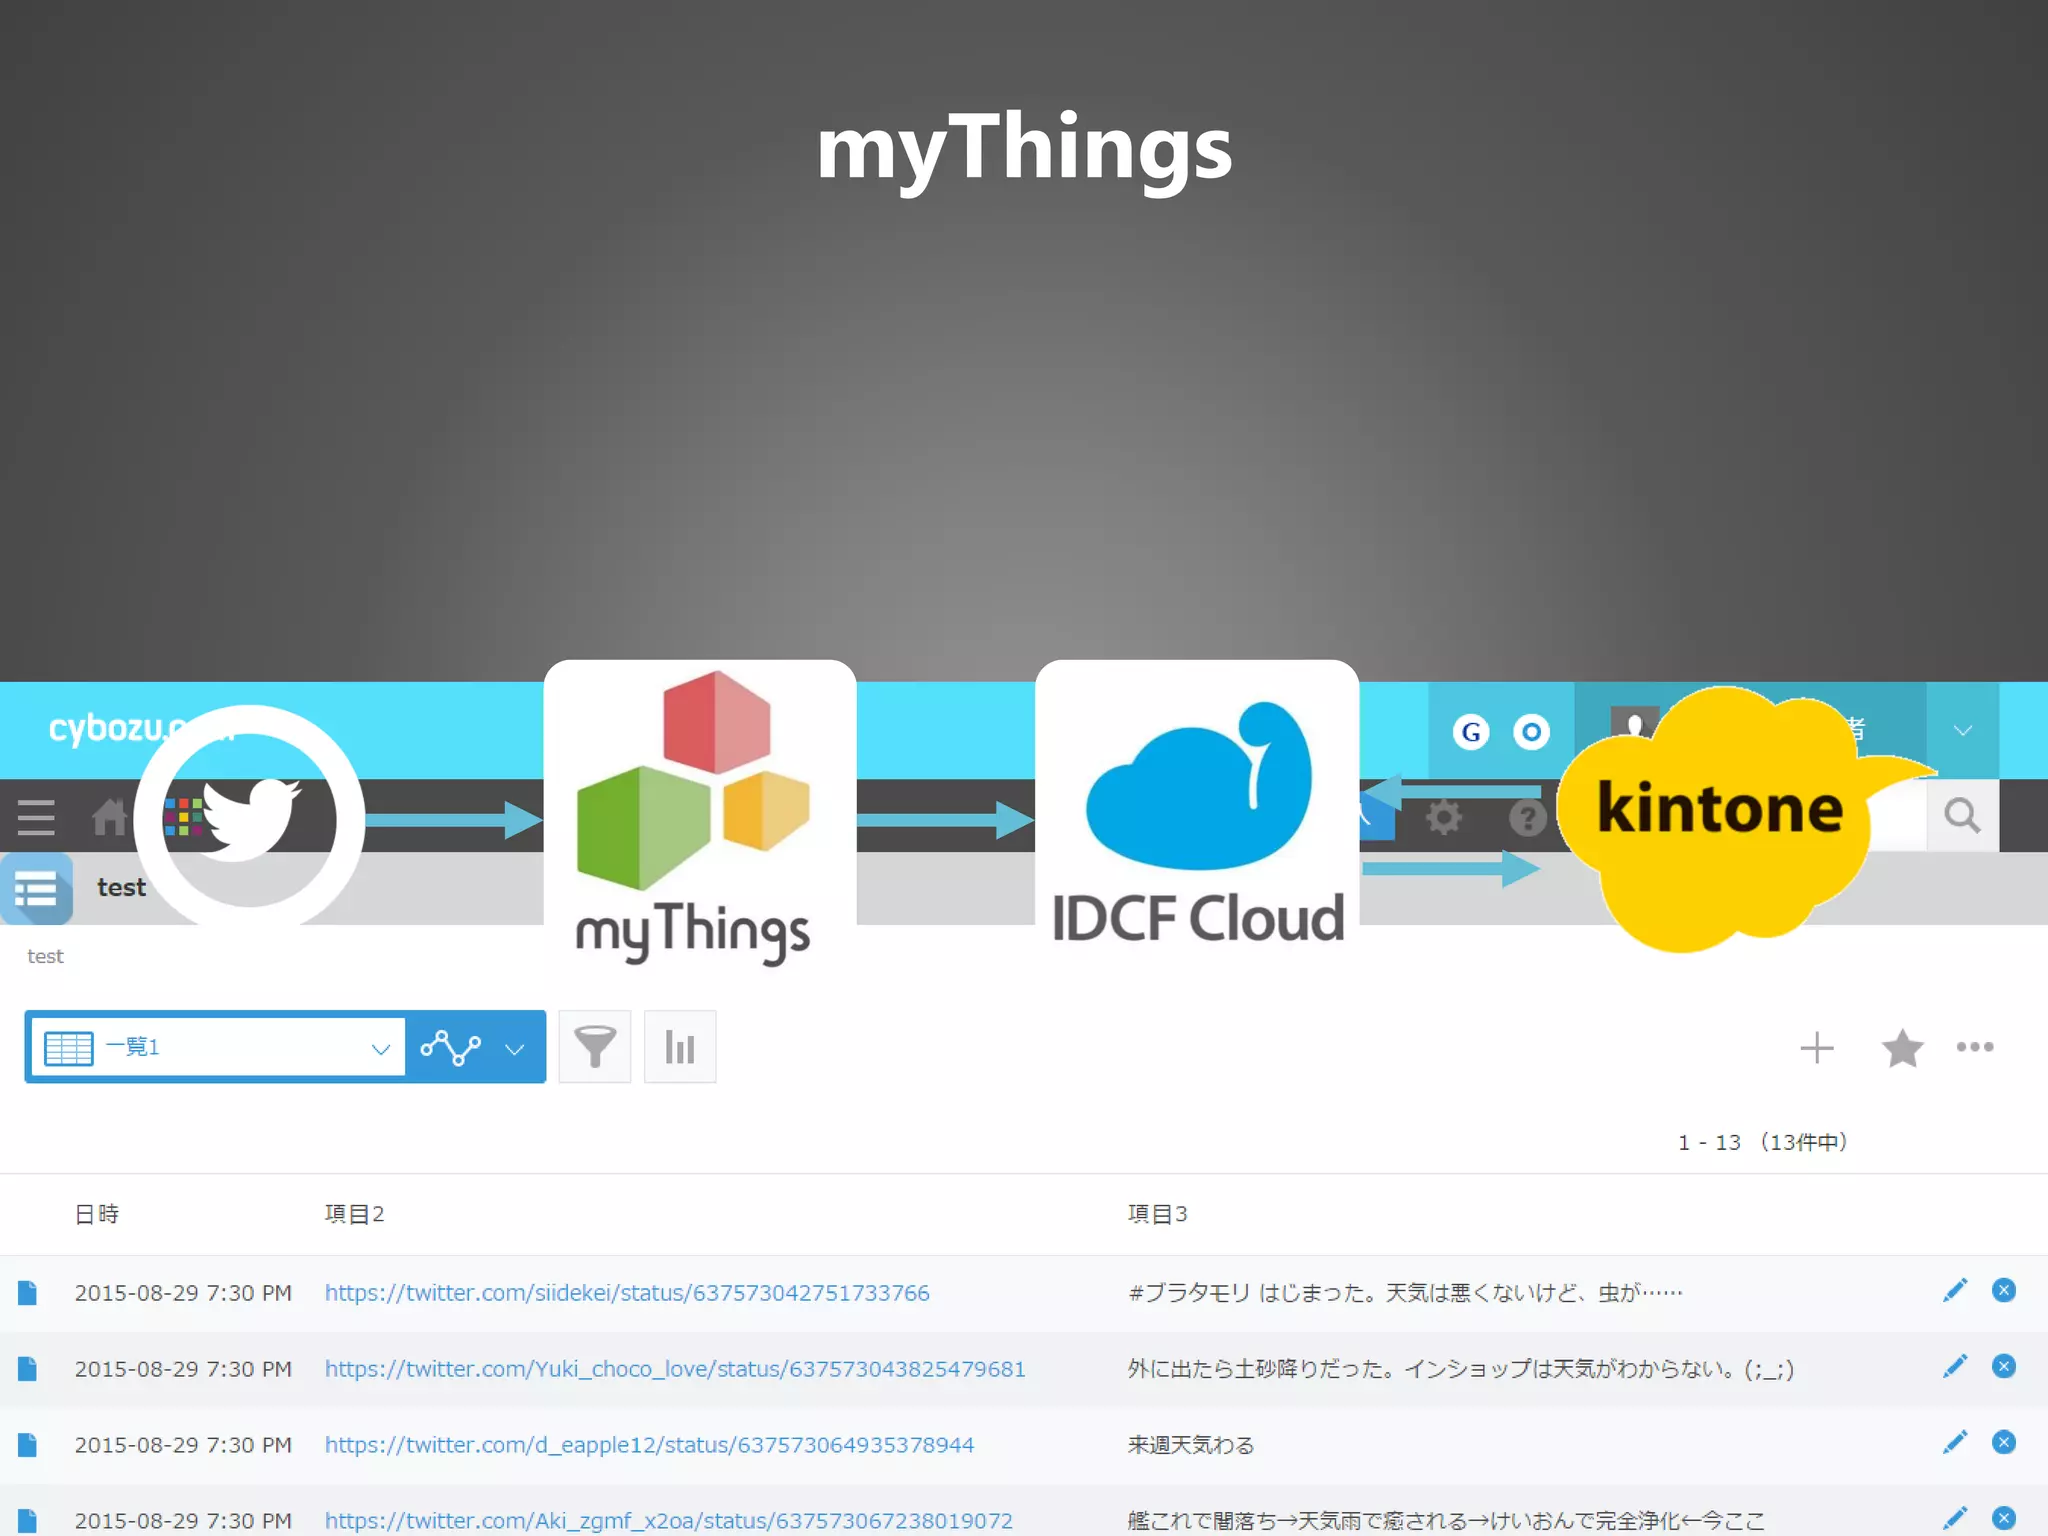Delete the siidekei record with X icon
Screen dimensions: 2048x1536
2003,1290
